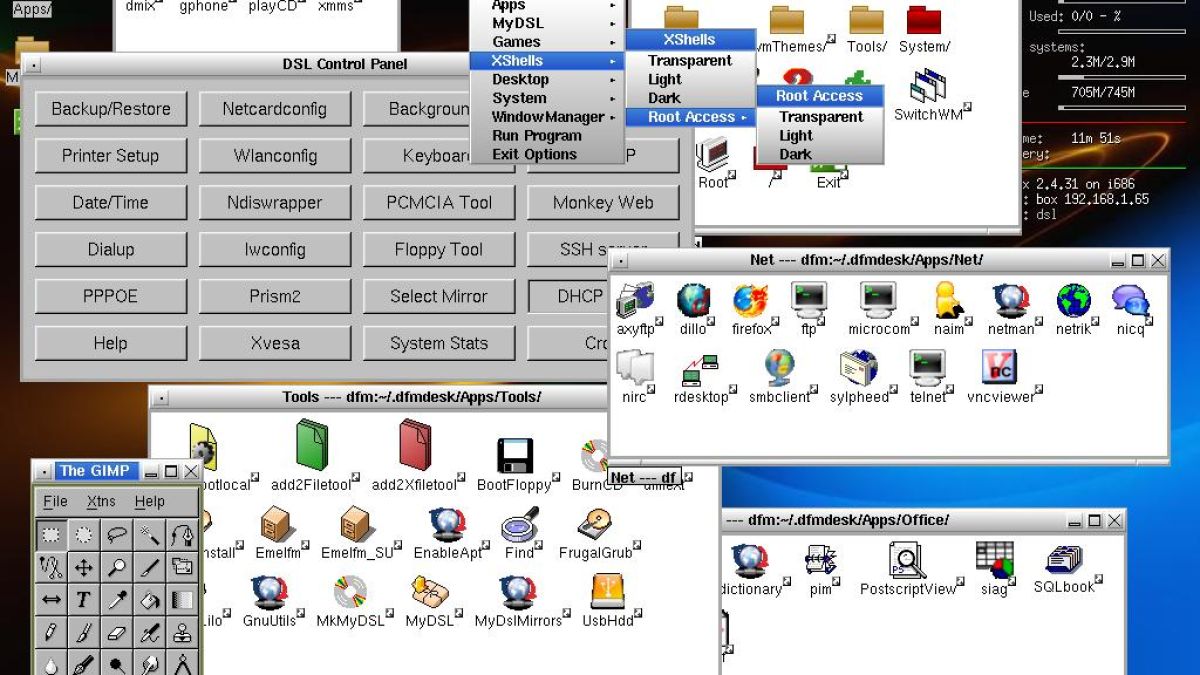Open the GIMP Xtns menu
Screen dimensions: 1200x675
[x=101, y=501]
